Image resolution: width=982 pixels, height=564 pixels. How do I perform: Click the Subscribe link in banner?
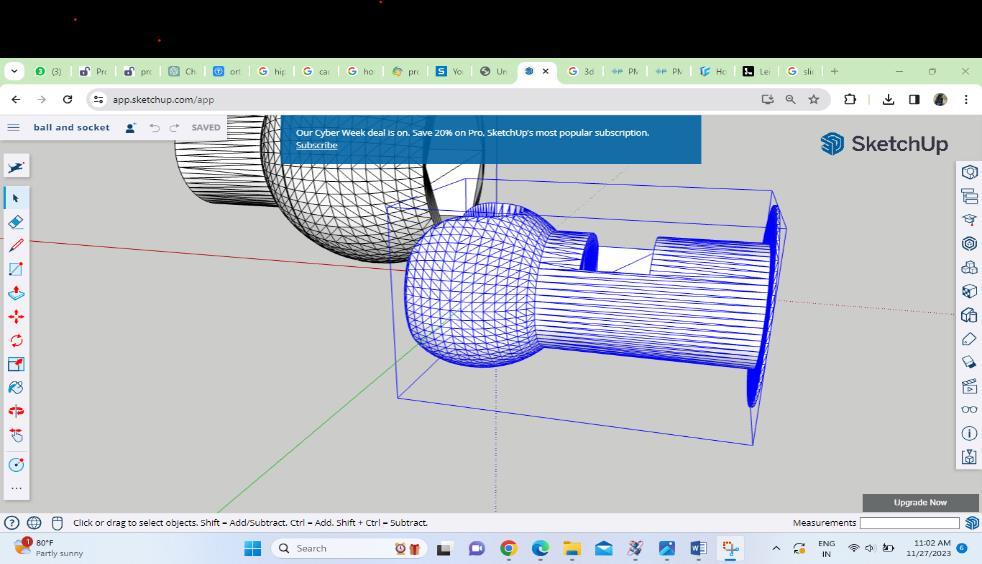coord(316,146)
